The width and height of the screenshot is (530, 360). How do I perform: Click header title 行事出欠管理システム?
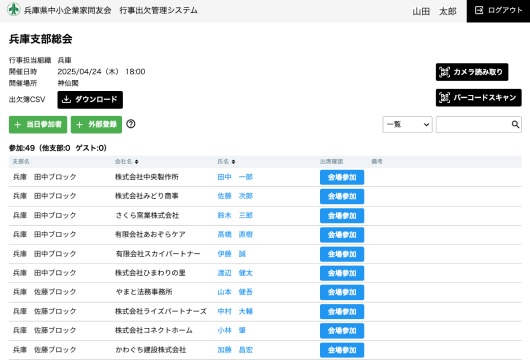point(159,10)
